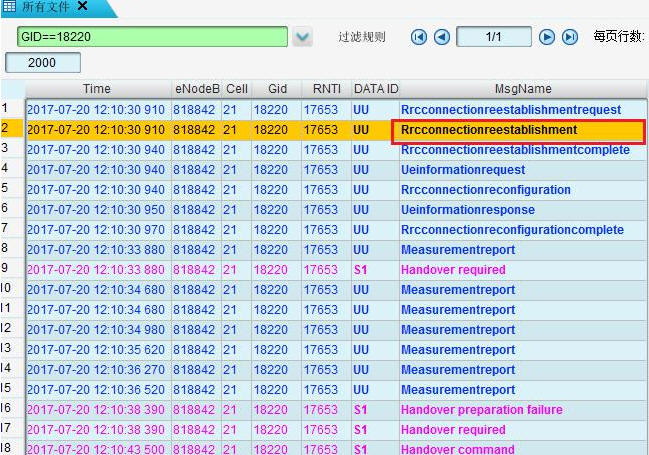Screen dimensions: 649x455
Task: Select the Ueinformationresponse message row
Action: (x=467, y=209)
